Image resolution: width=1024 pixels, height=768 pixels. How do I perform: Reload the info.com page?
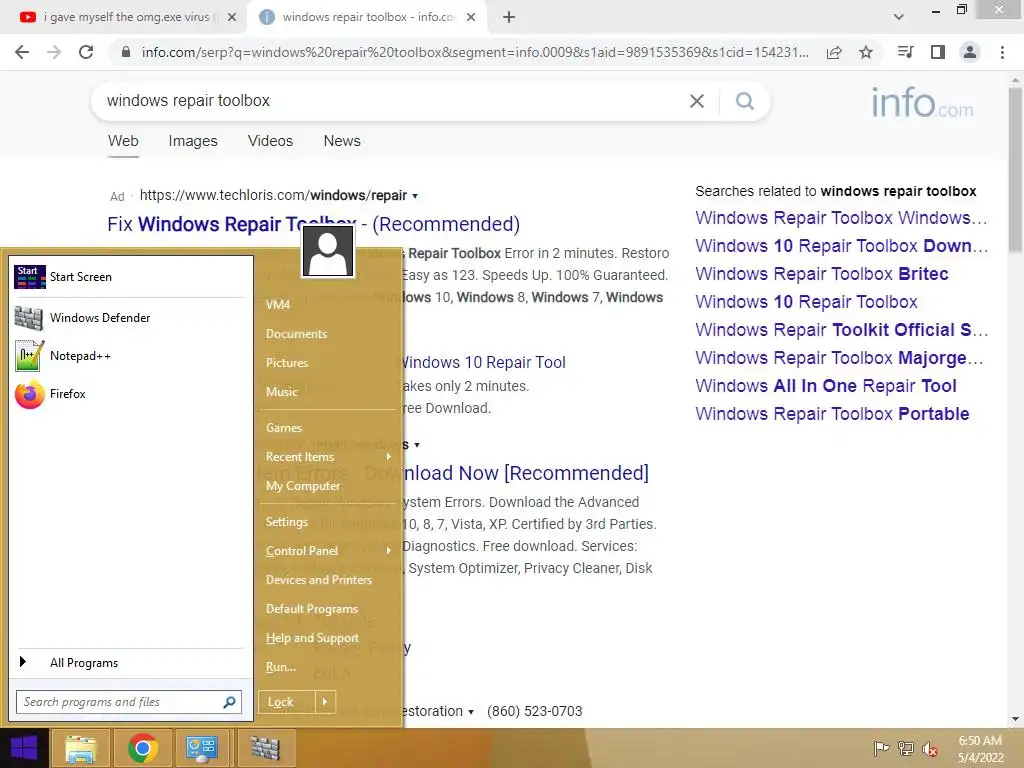tap(86, 52)
